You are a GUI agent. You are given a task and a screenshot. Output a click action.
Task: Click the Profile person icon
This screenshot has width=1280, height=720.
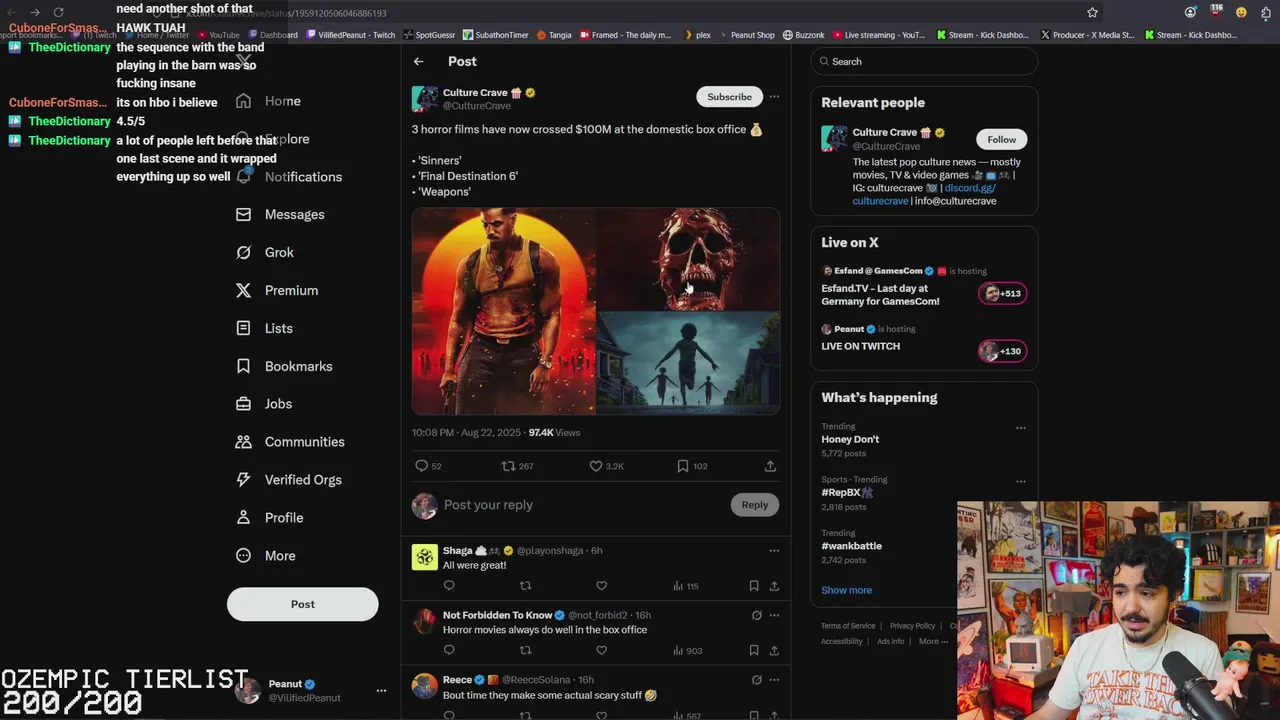pyautogui.click(x=243, y=518)
